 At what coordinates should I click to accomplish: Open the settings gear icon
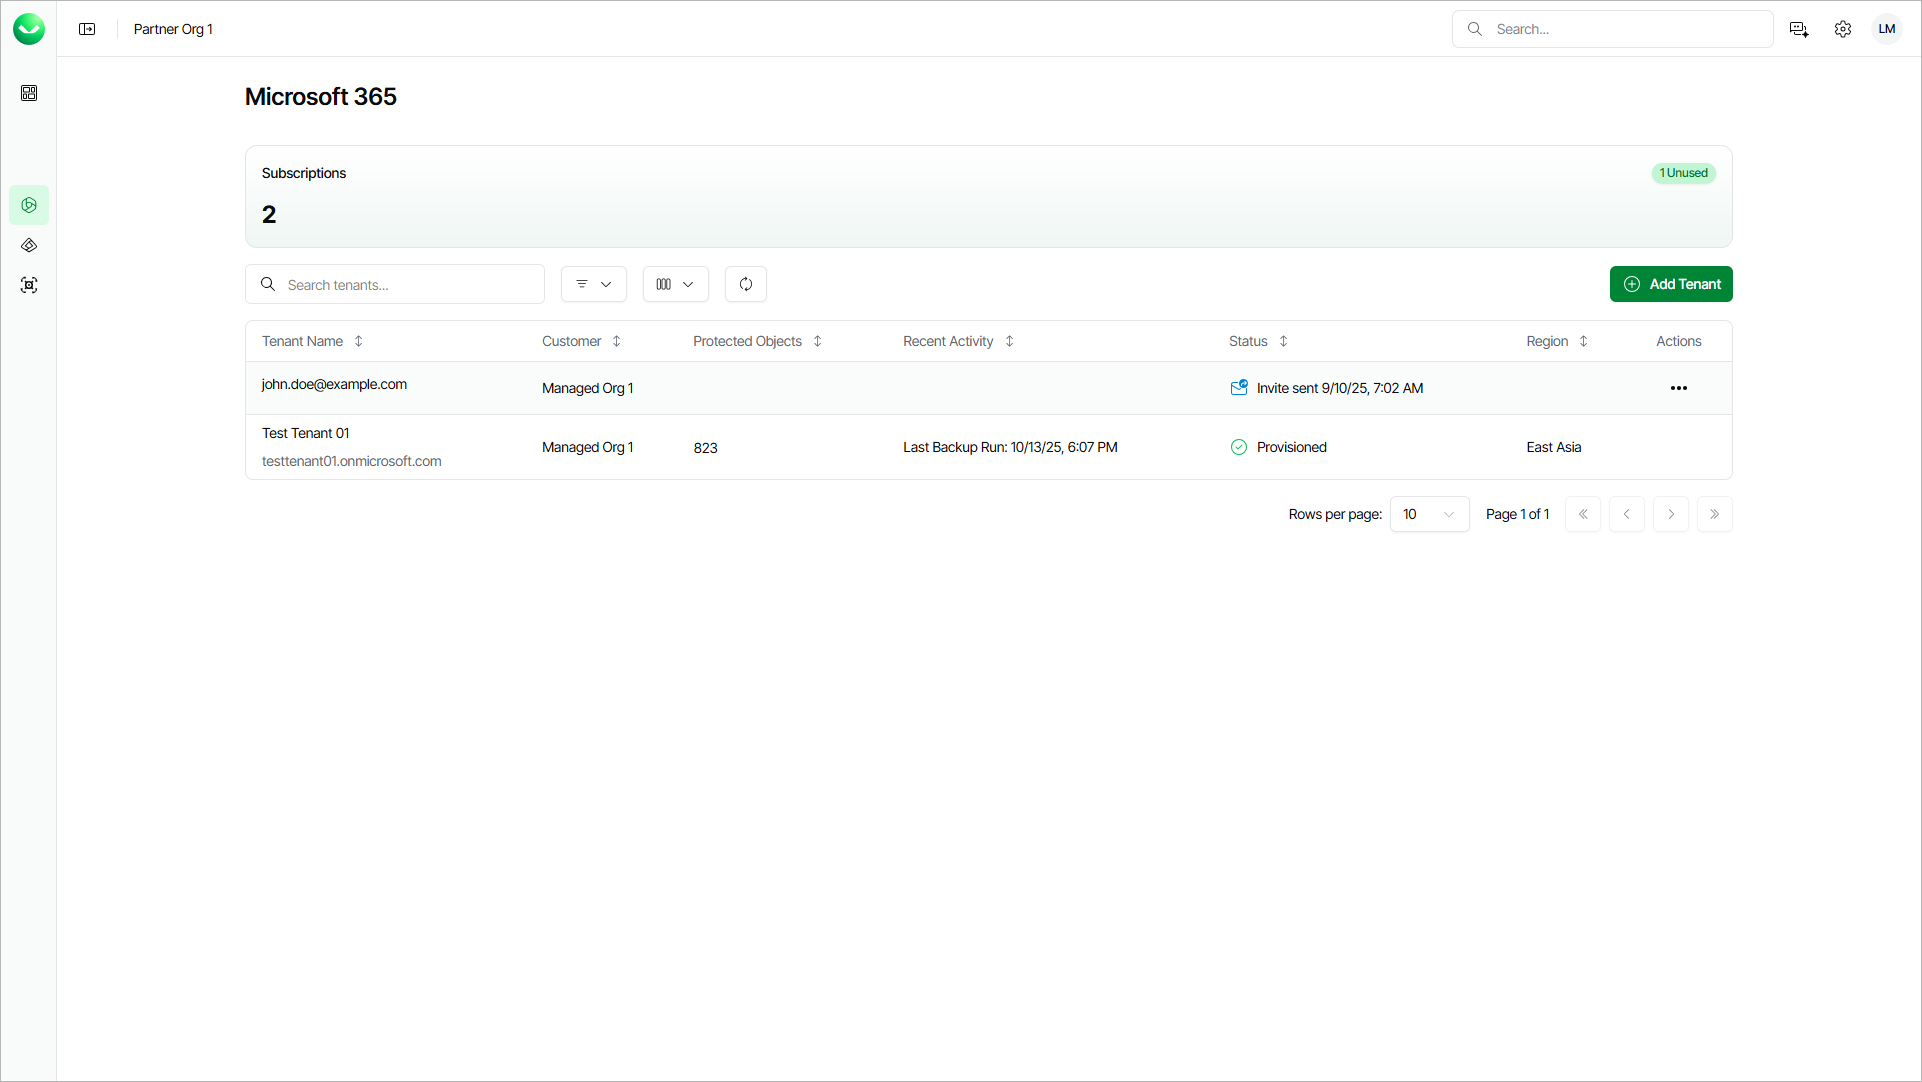point(1842,29)
